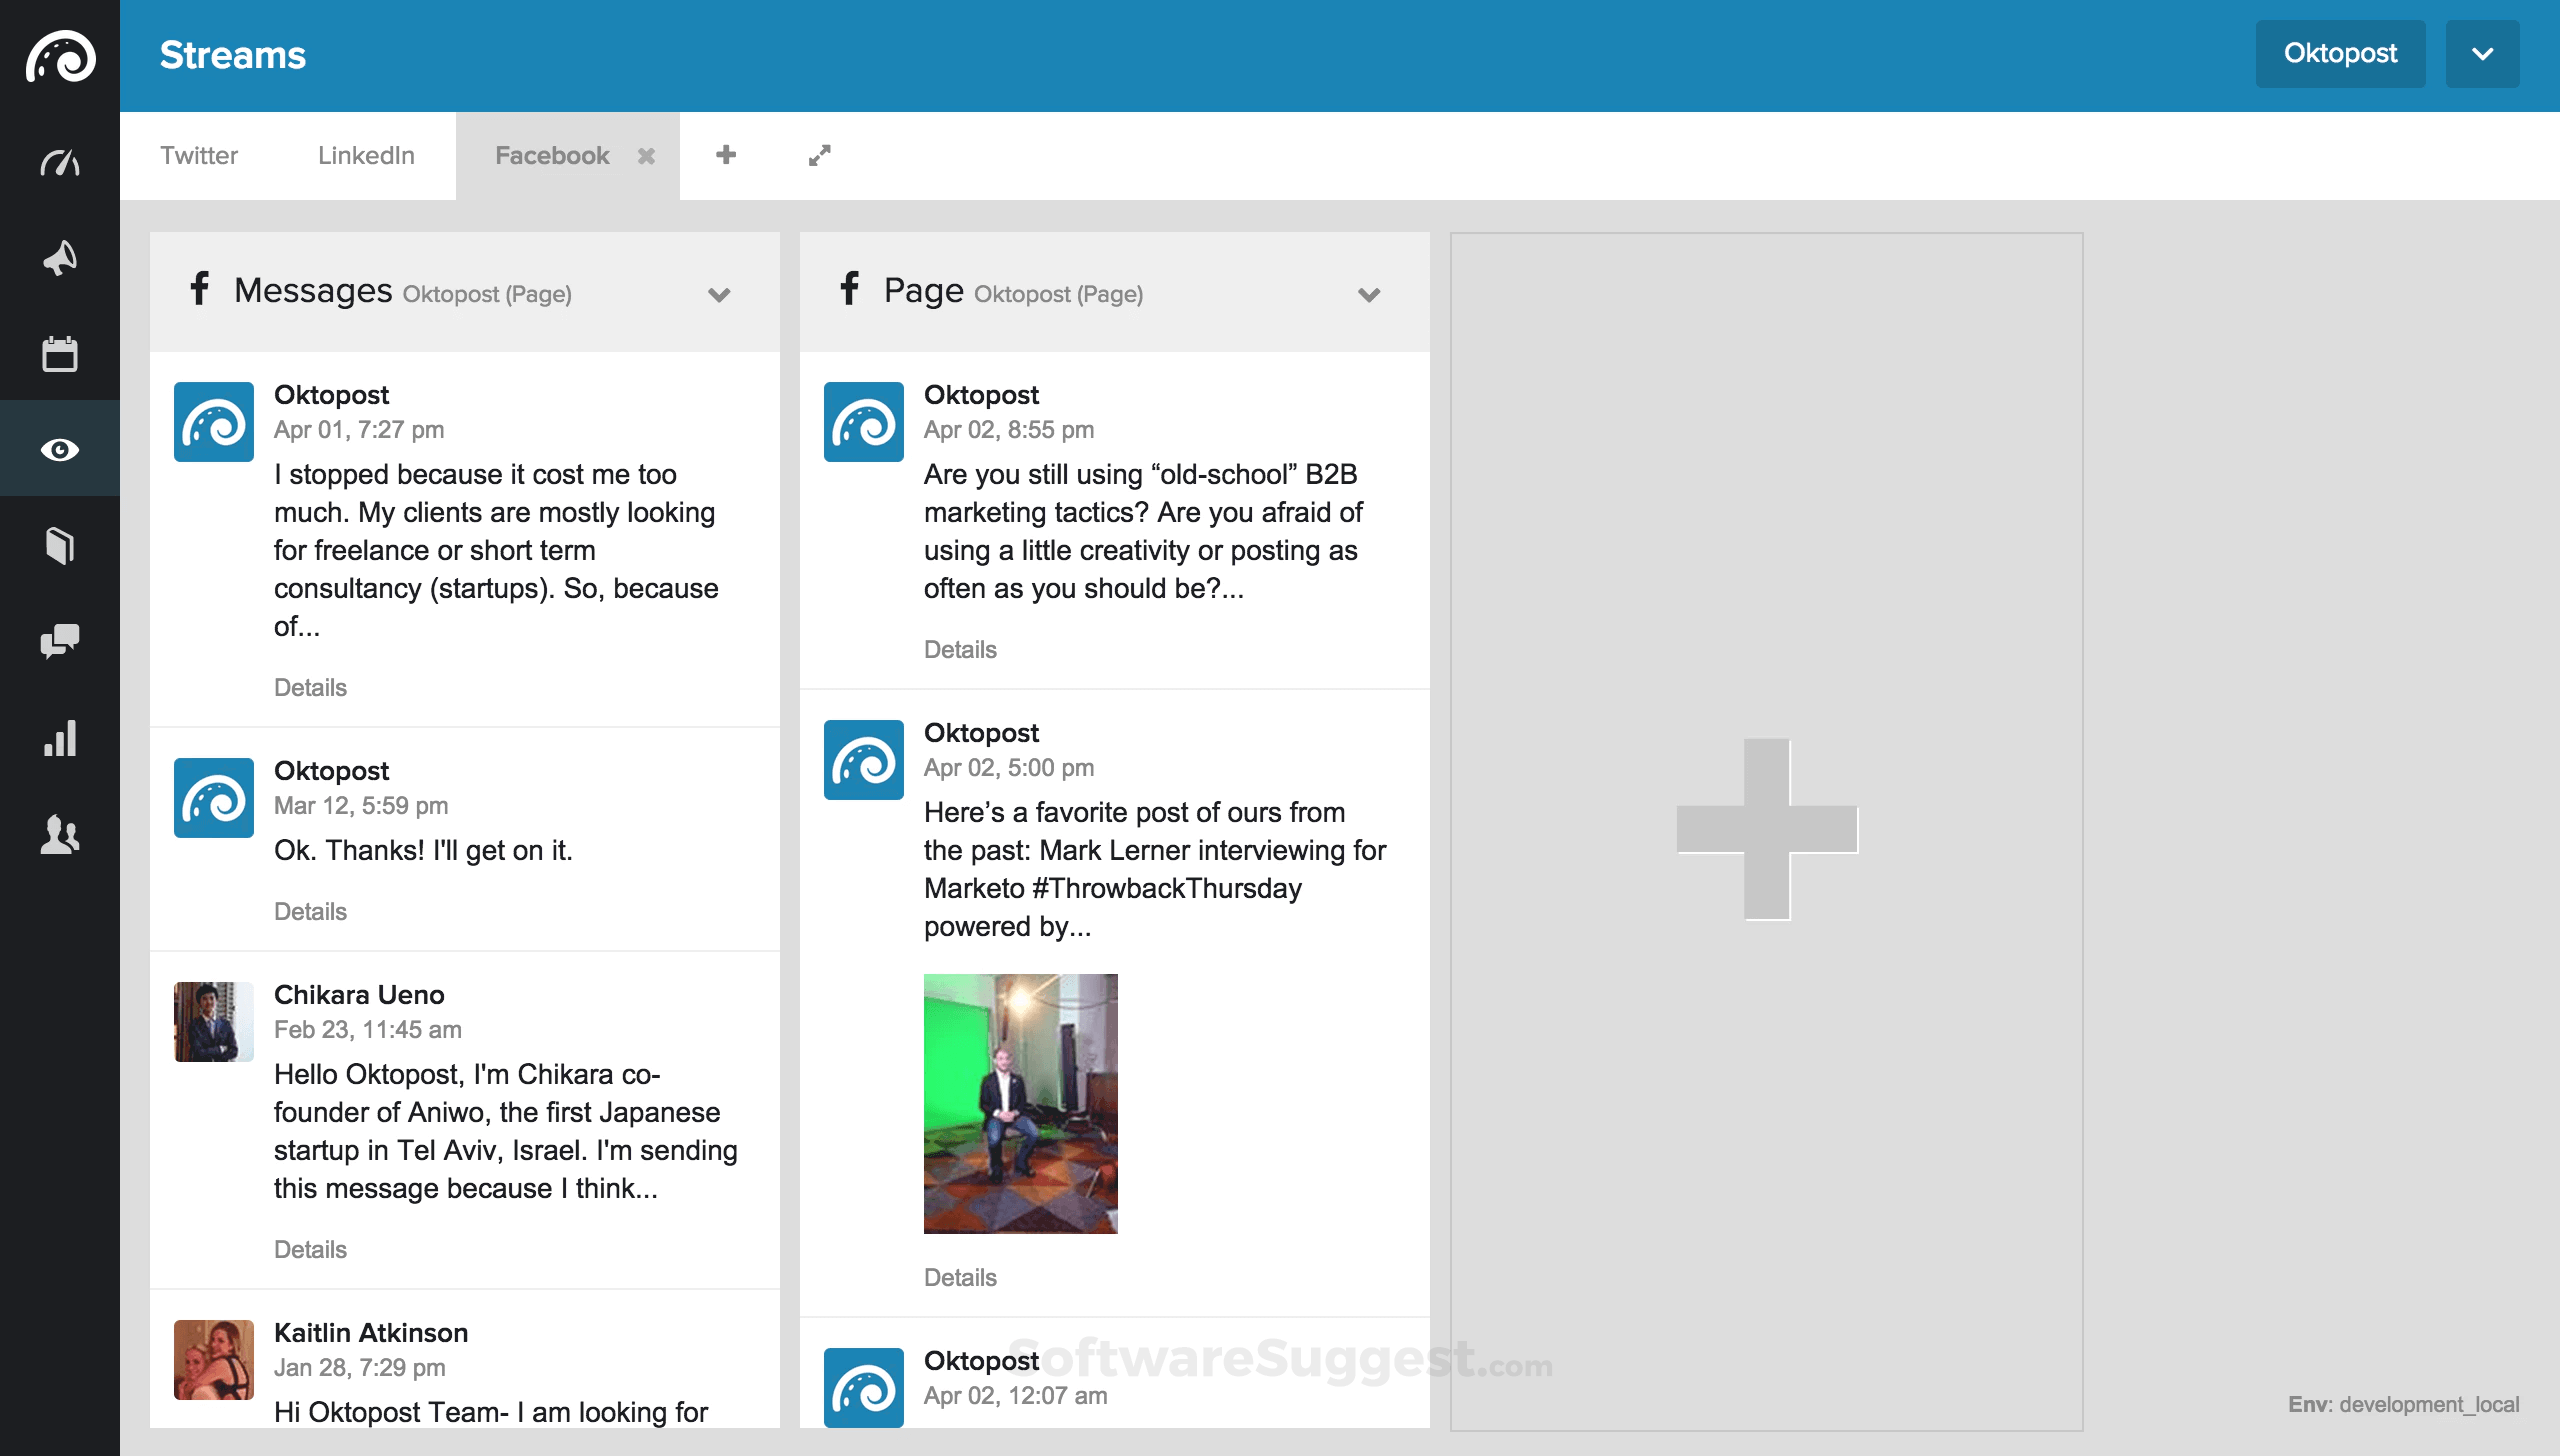Click the green-screen interview photo thumbnail

[x=1020, y=1103]
